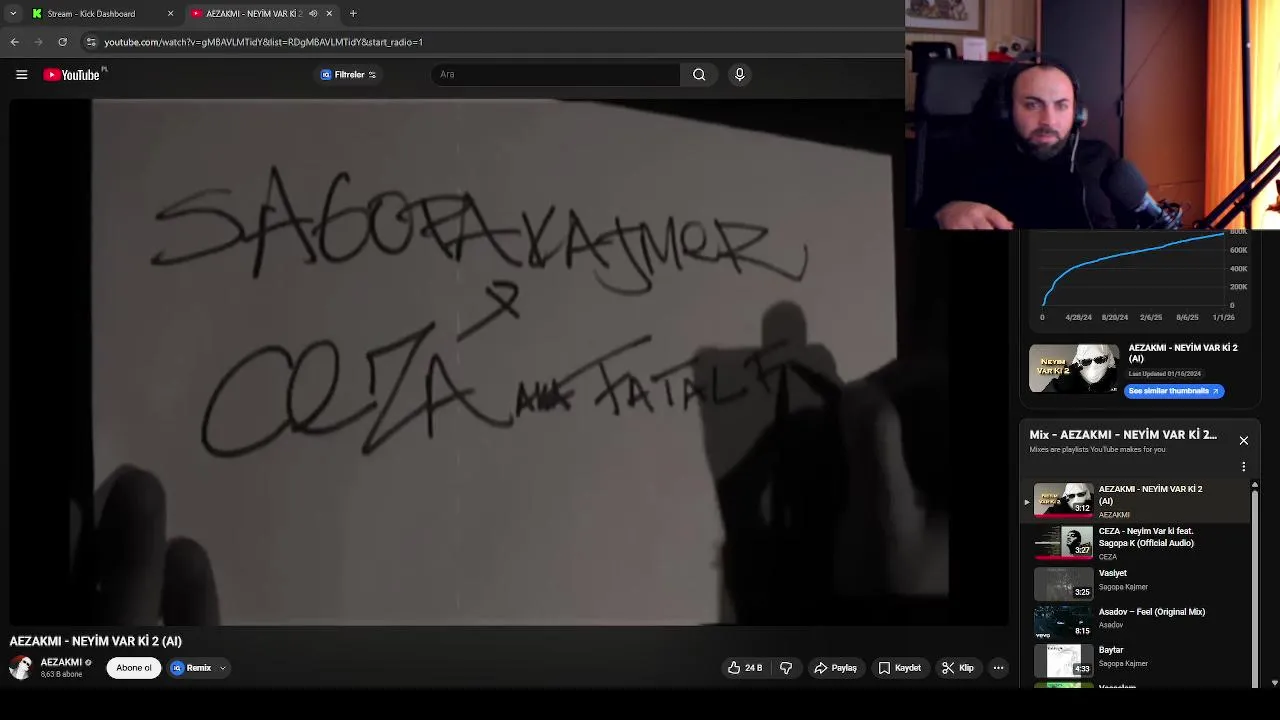
Task: Click the Remix button
Action: click(x=191, y=668)
